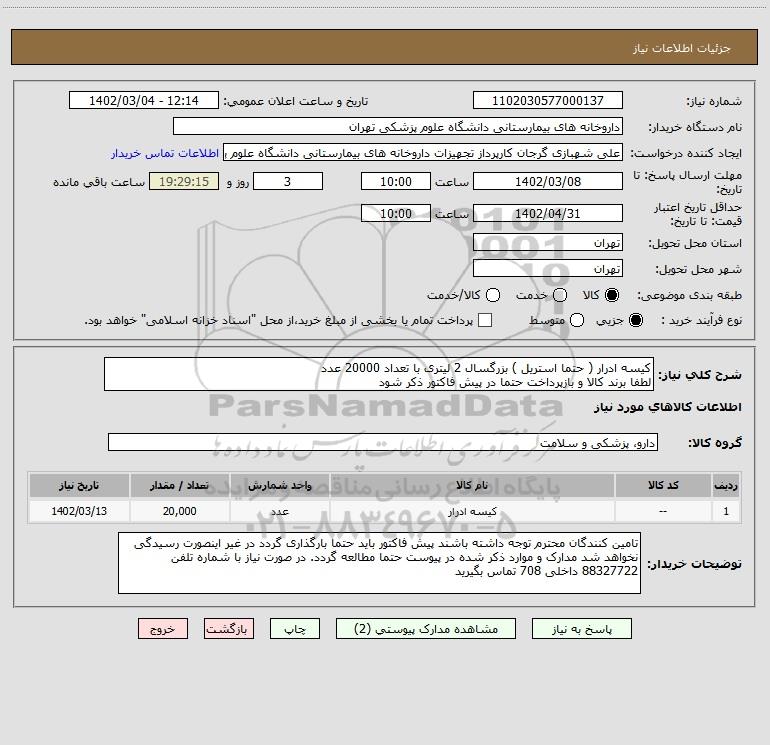
Task: Click the 'اطلاعات کالاهای مورد نیاز' section heading
Action: coord(668,407)
